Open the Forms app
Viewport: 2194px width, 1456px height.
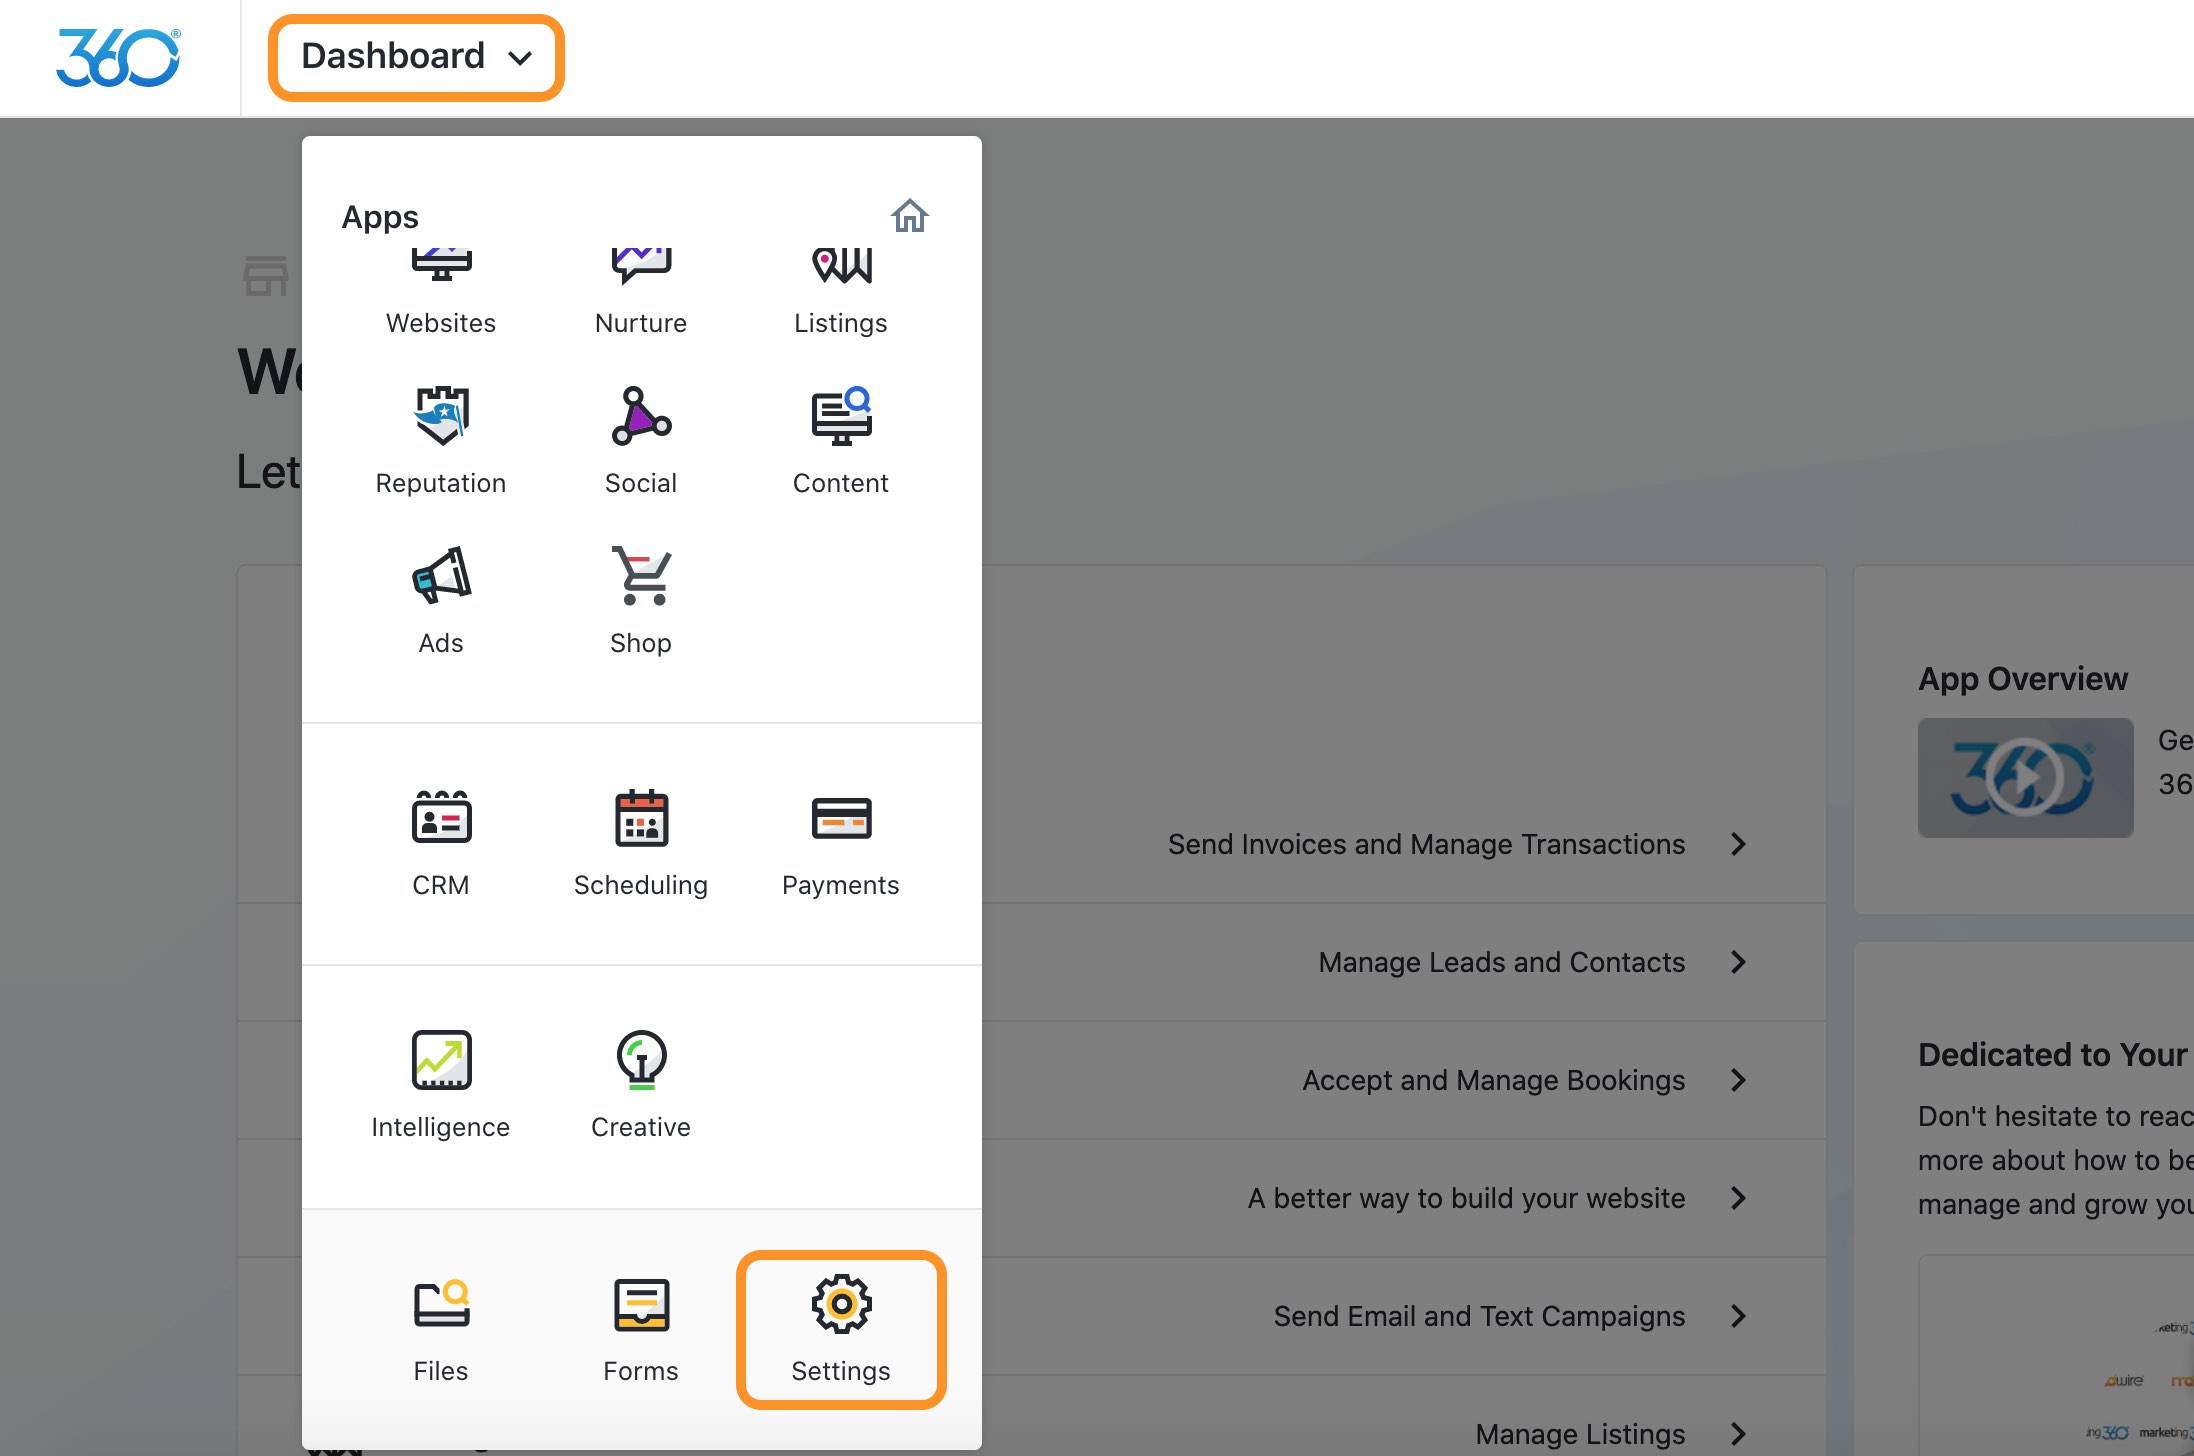(641, 1304)
